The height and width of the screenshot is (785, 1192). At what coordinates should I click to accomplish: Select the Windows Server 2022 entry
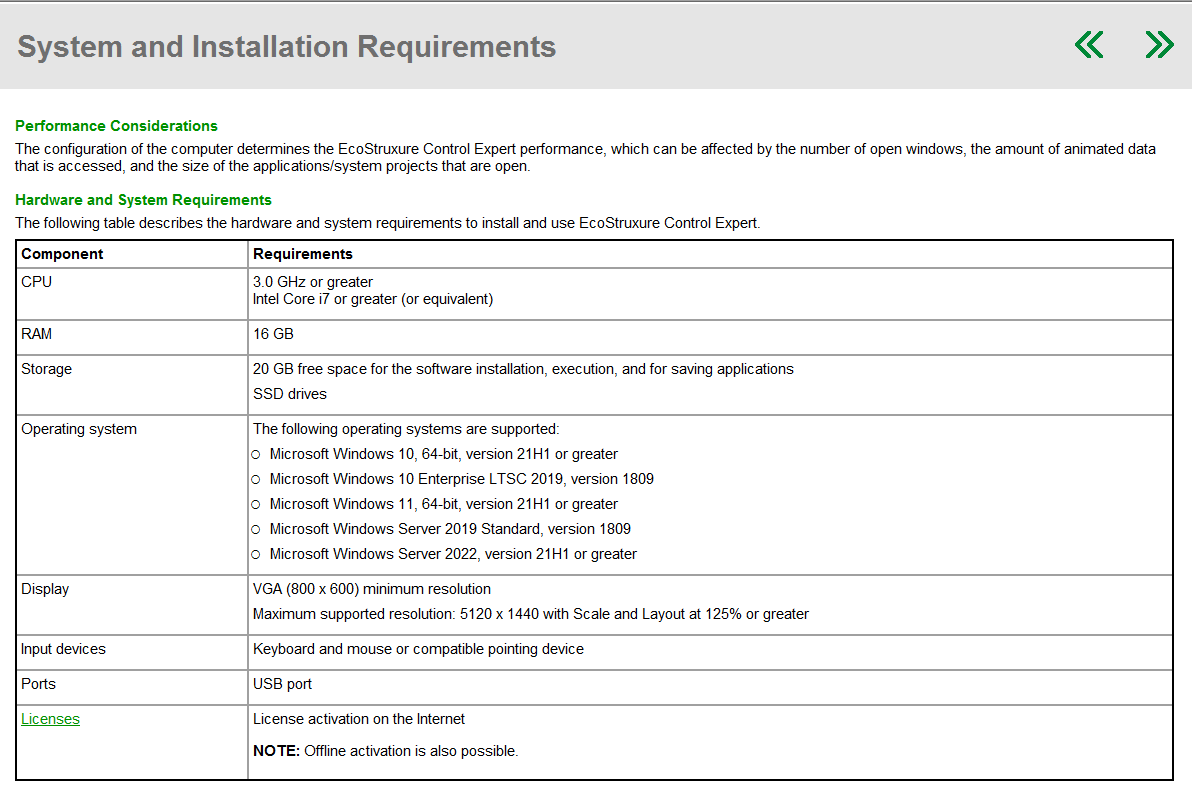[x=453, y=555]
